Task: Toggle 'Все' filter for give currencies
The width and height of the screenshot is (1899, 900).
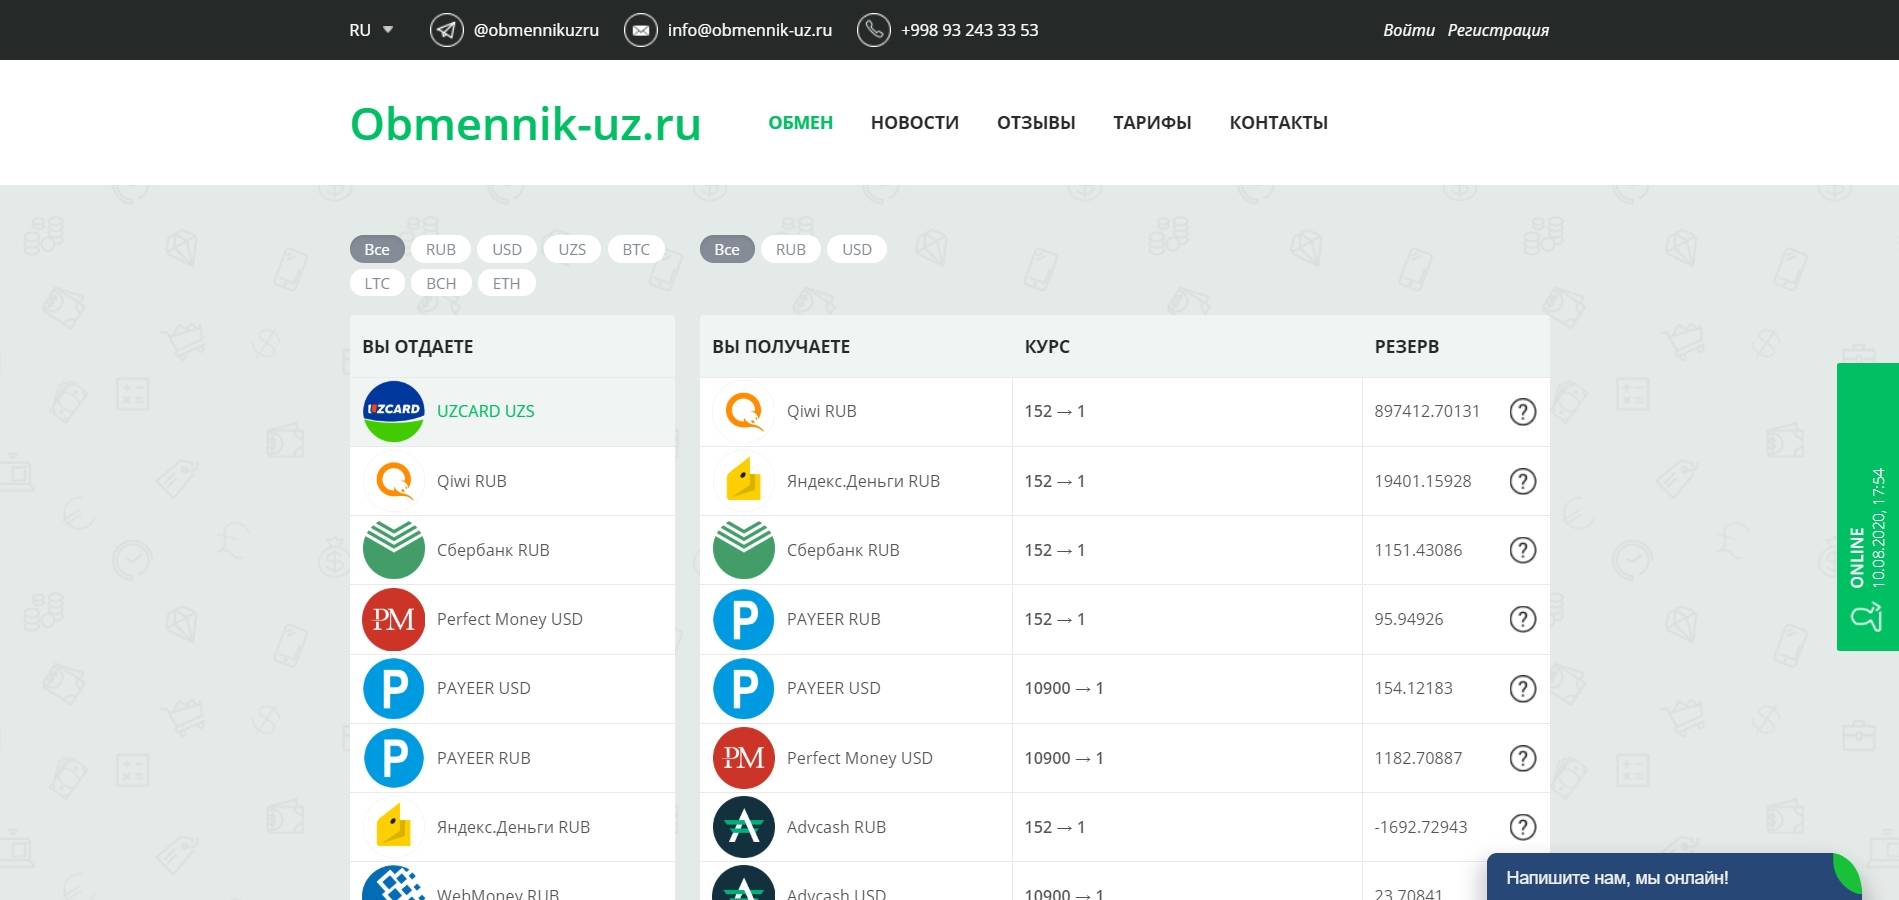Action: coord(377,249)
